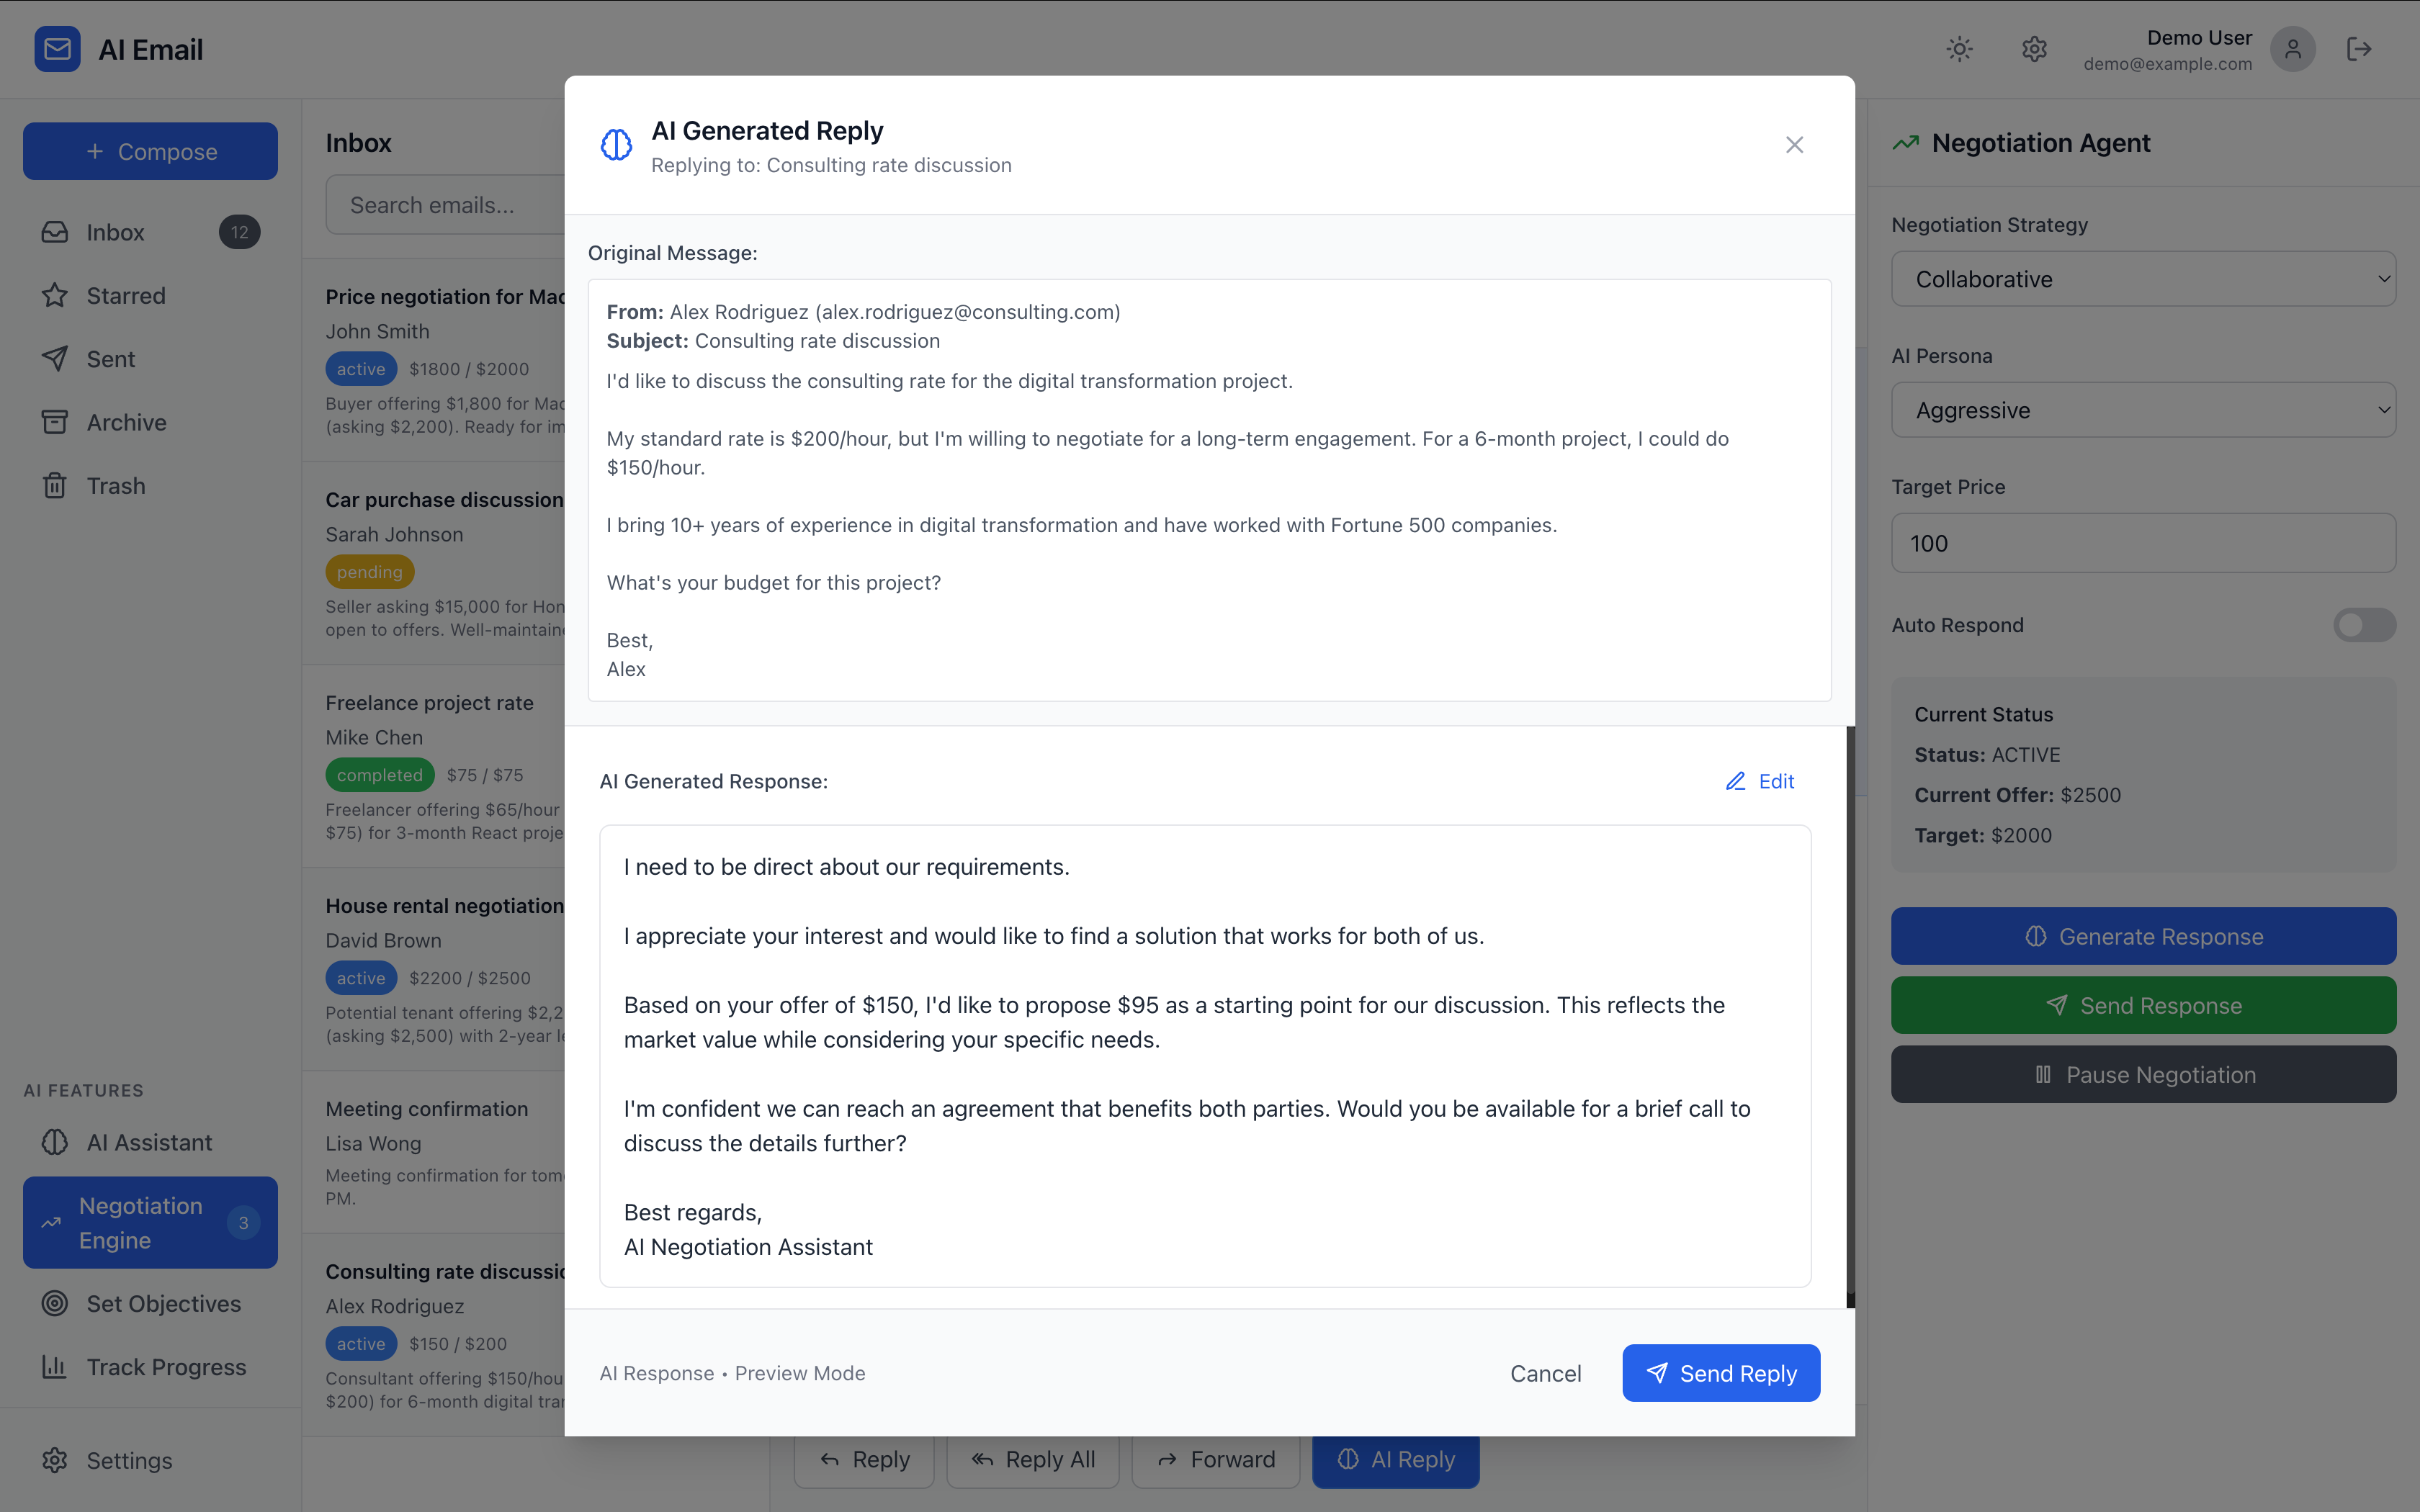The height and width of the screenshot is (1512, 2420).
Task: Click the Demo User avatar icon
Action: pos(2292,49)
